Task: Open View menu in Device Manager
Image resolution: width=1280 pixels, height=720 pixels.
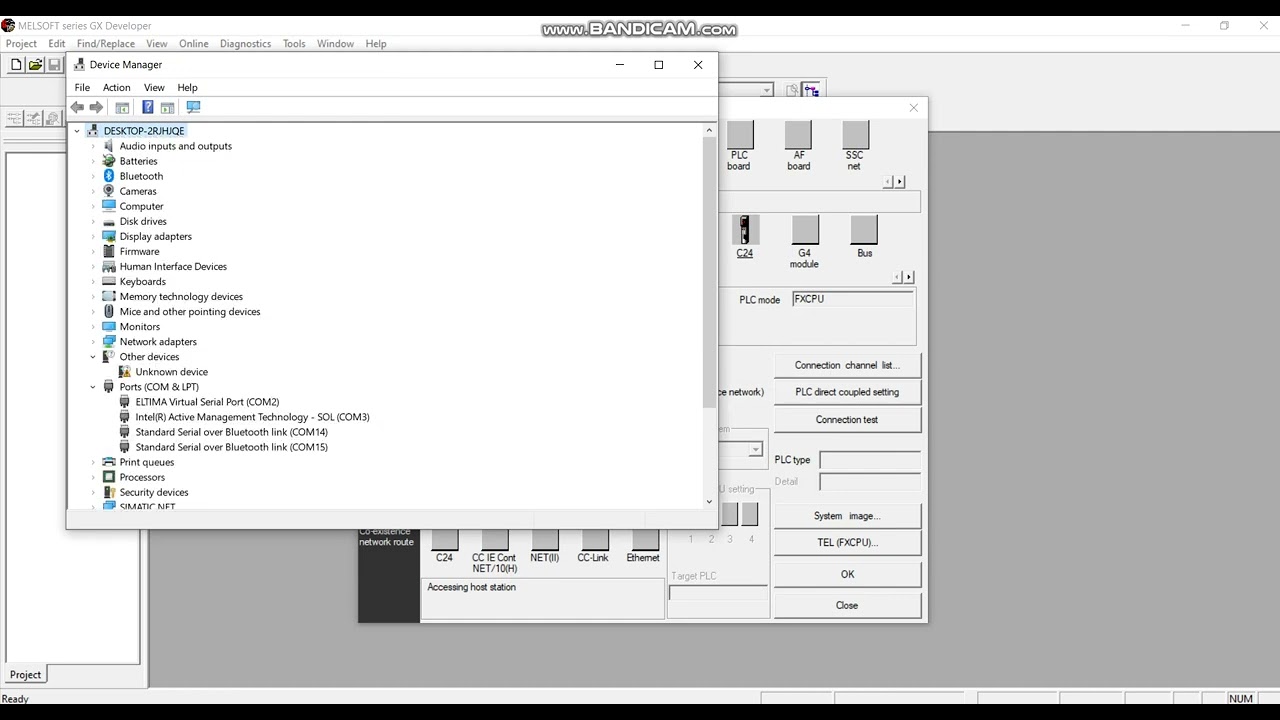Action: coord(154,87)
